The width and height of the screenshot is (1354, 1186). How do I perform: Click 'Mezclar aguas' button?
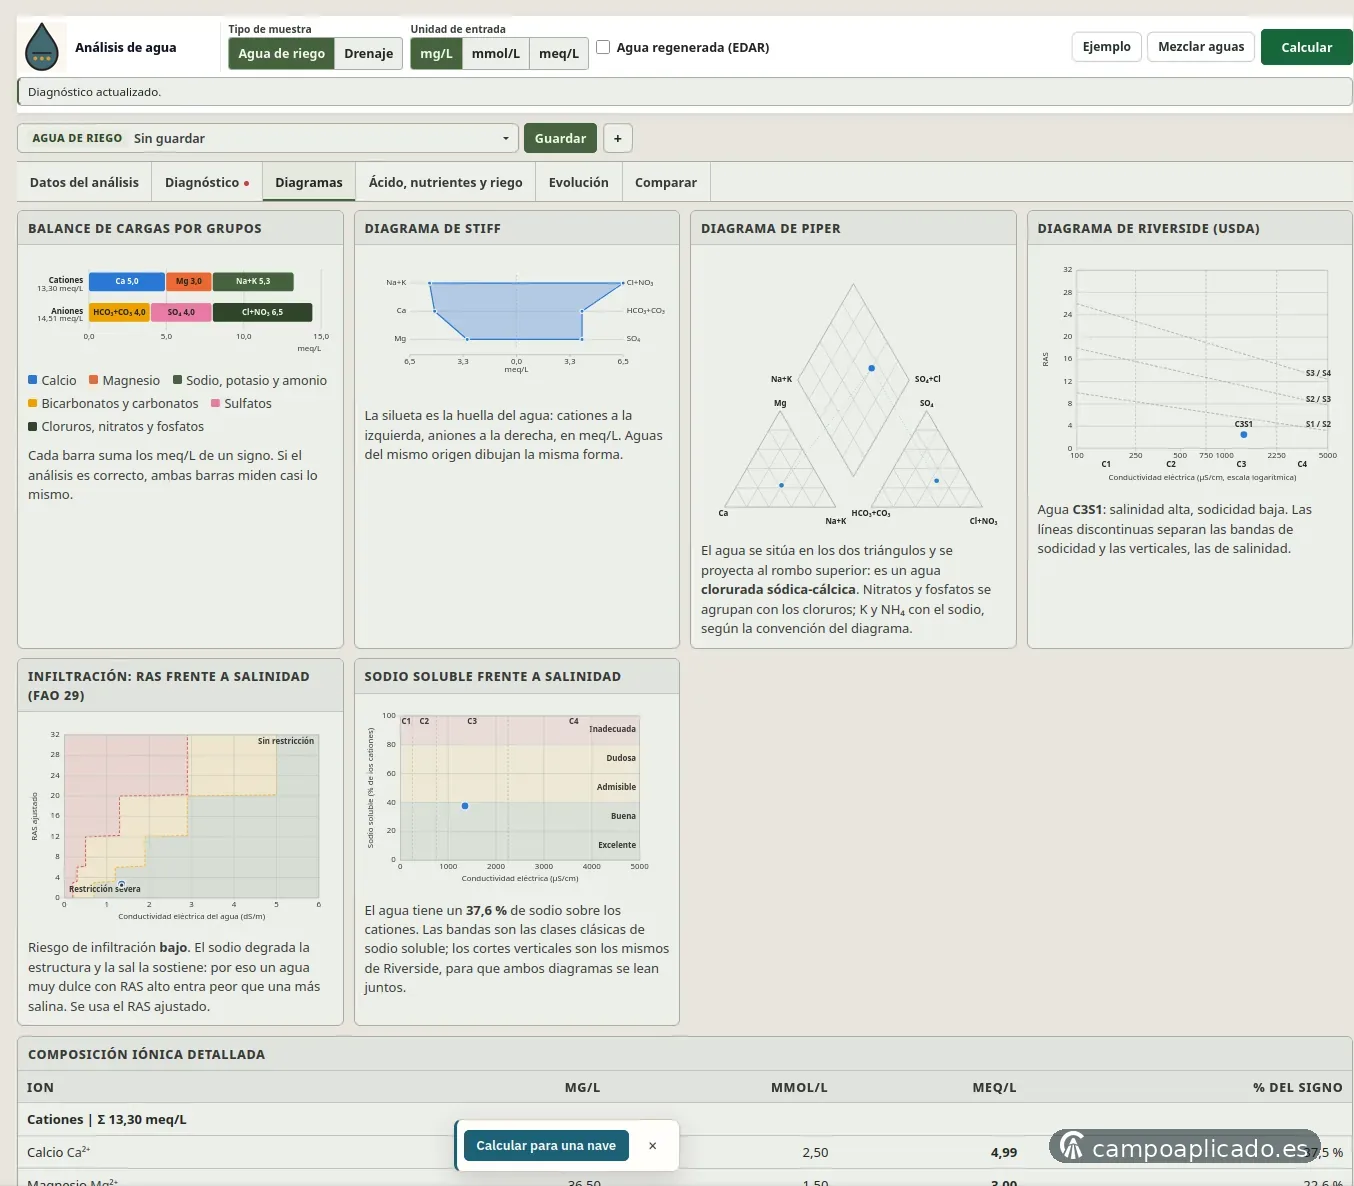[x=1201, y=47]
